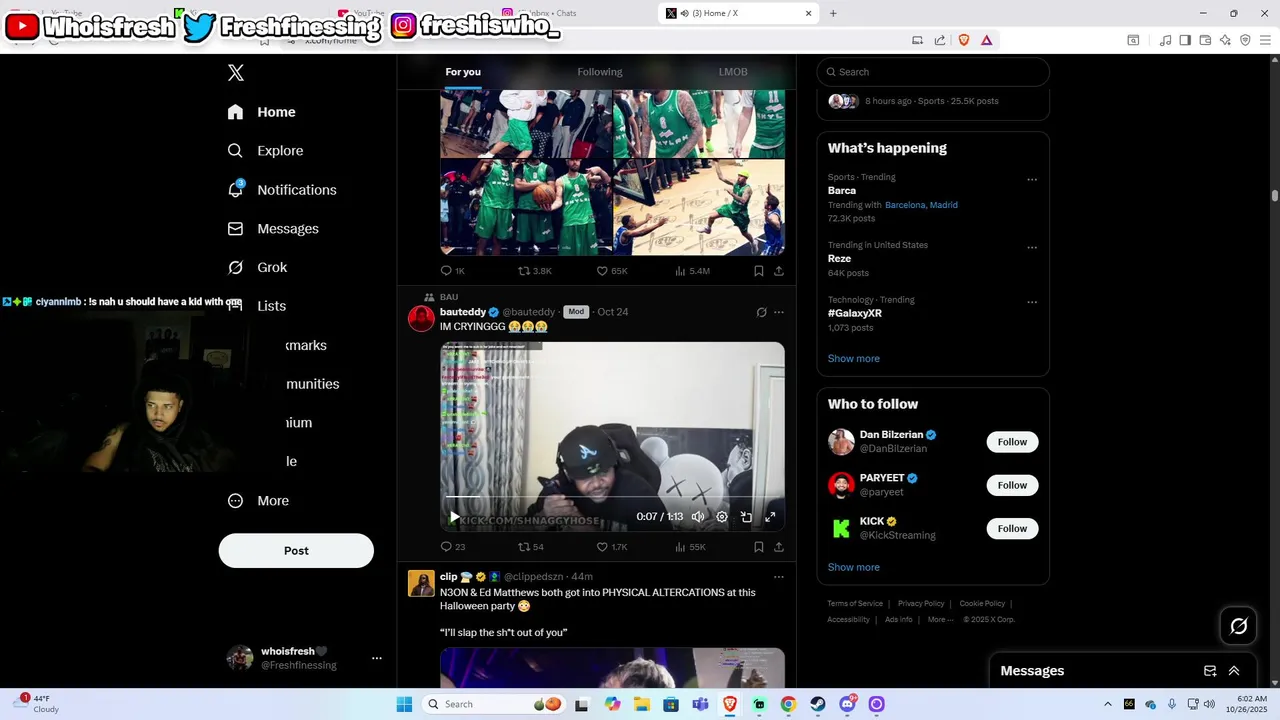Screen dimensions: 1280x720
Task: Share bauteddy's post
Action: tap(779, 547)
